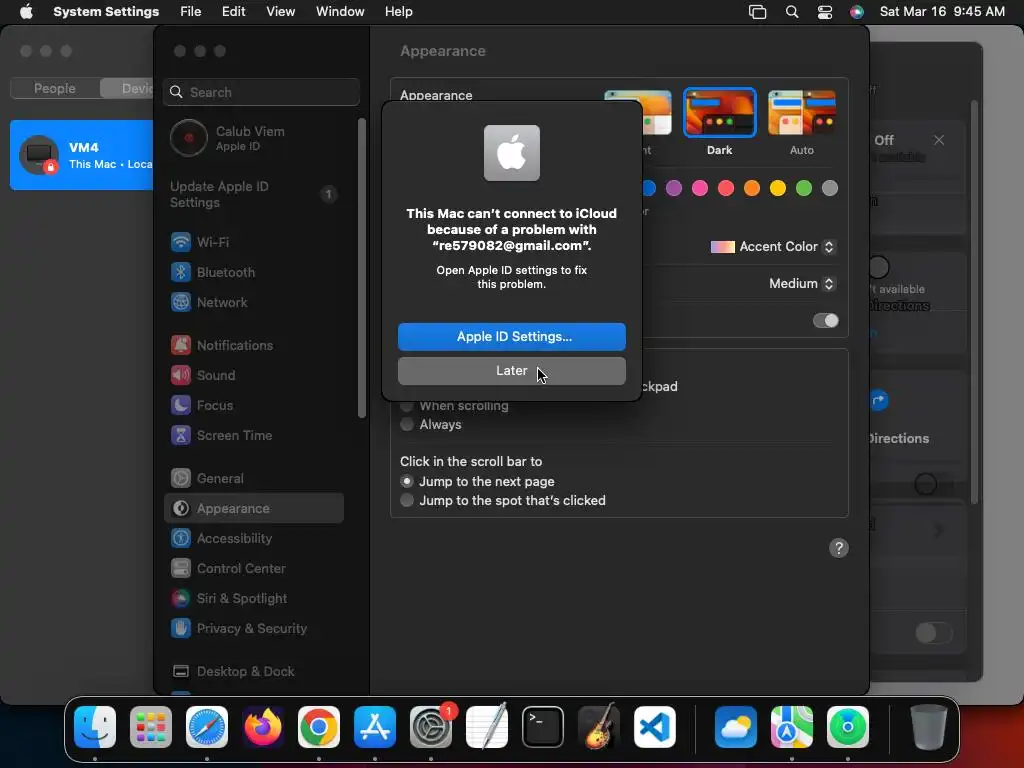
Task: Open the Edit menu
Action: coord(233,12)
